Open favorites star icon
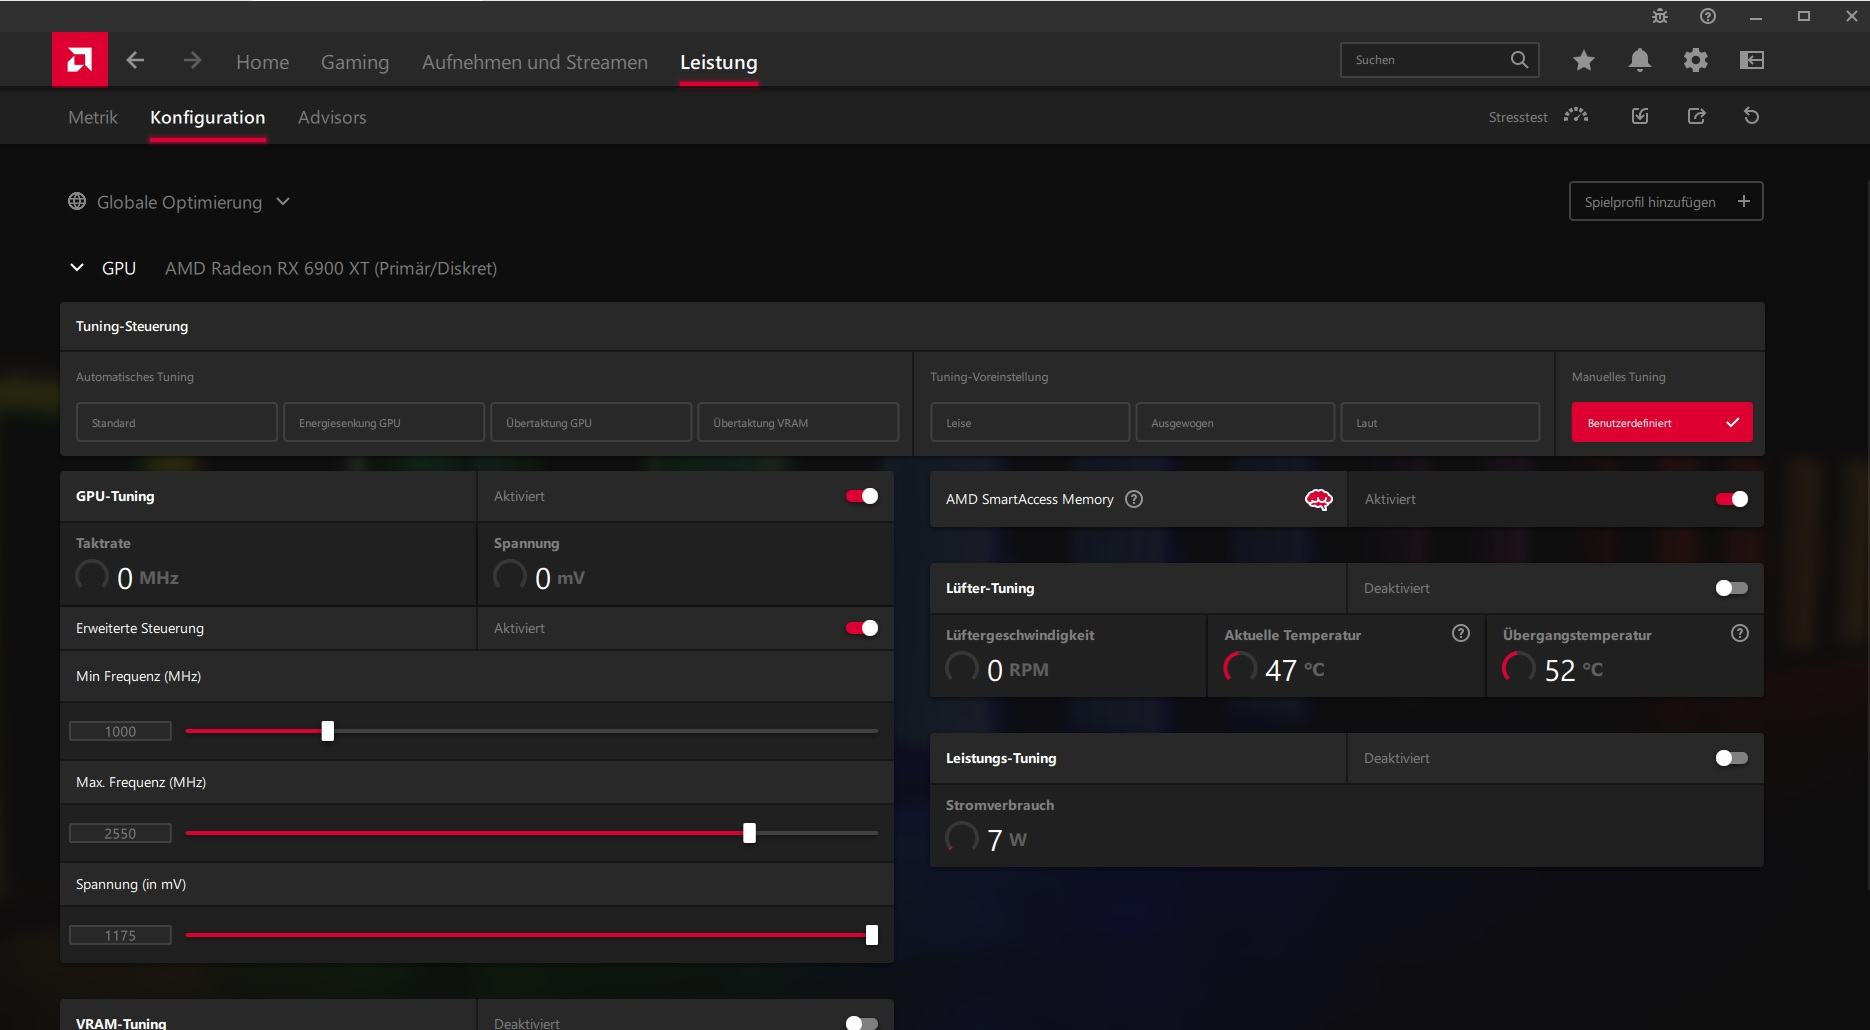 1584,61
